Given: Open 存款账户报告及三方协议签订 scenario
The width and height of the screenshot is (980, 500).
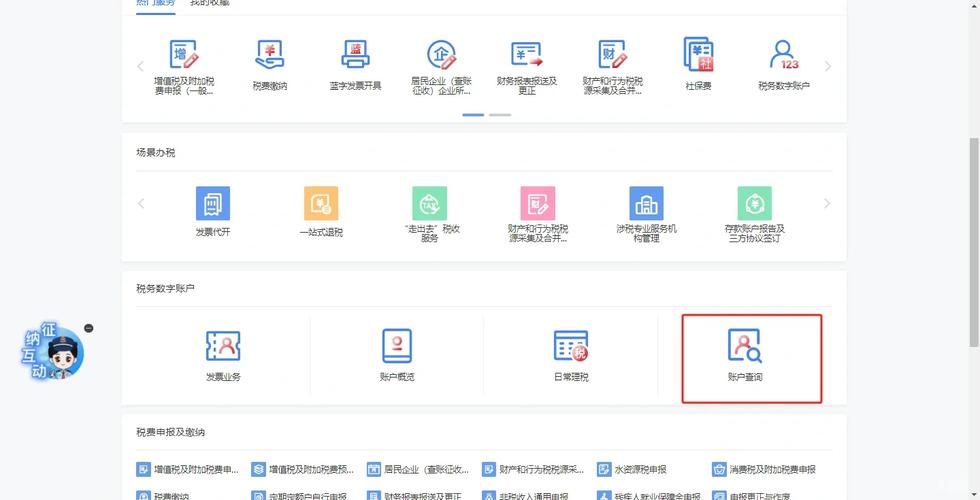Looking at the screenshot, I should (x=754, y=214).
